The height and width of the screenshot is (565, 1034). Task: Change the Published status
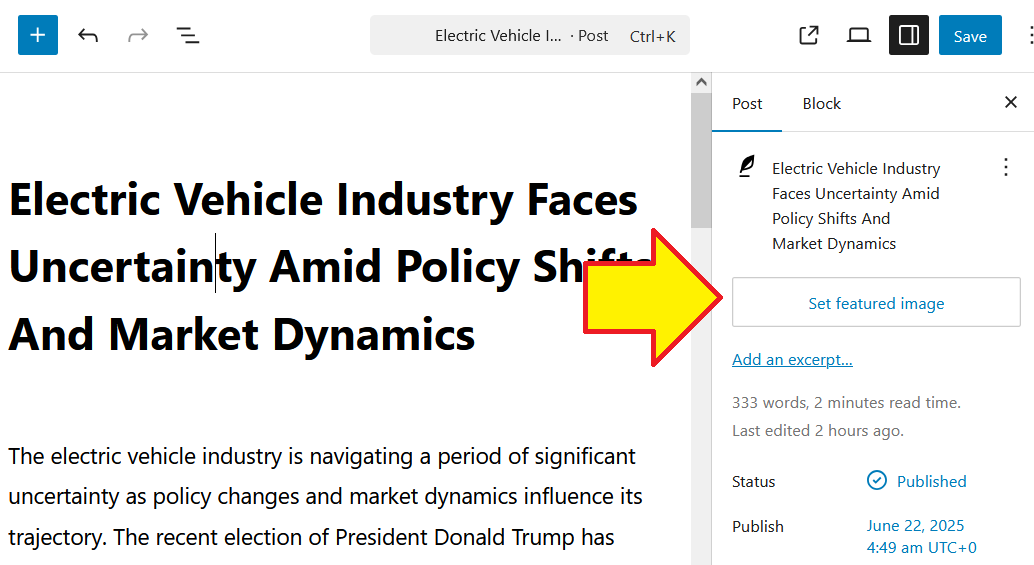917,481
